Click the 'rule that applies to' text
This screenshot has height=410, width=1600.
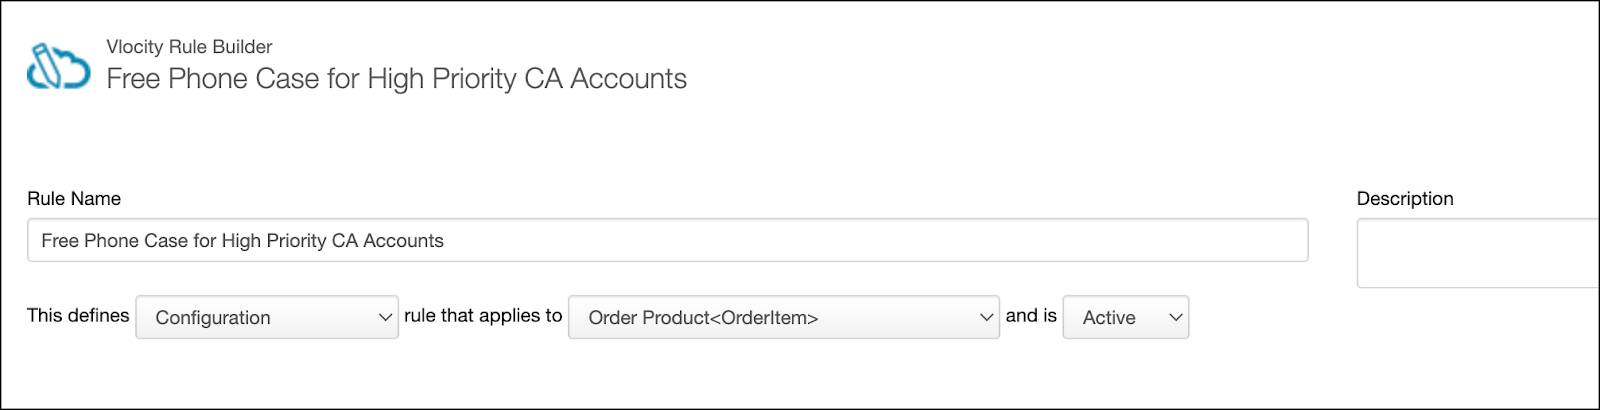click(x=483, y=315)
